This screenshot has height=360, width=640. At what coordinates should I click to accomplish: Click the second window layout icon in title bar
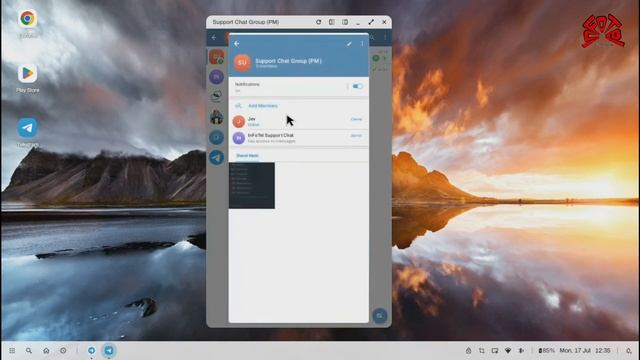(345, 22)
